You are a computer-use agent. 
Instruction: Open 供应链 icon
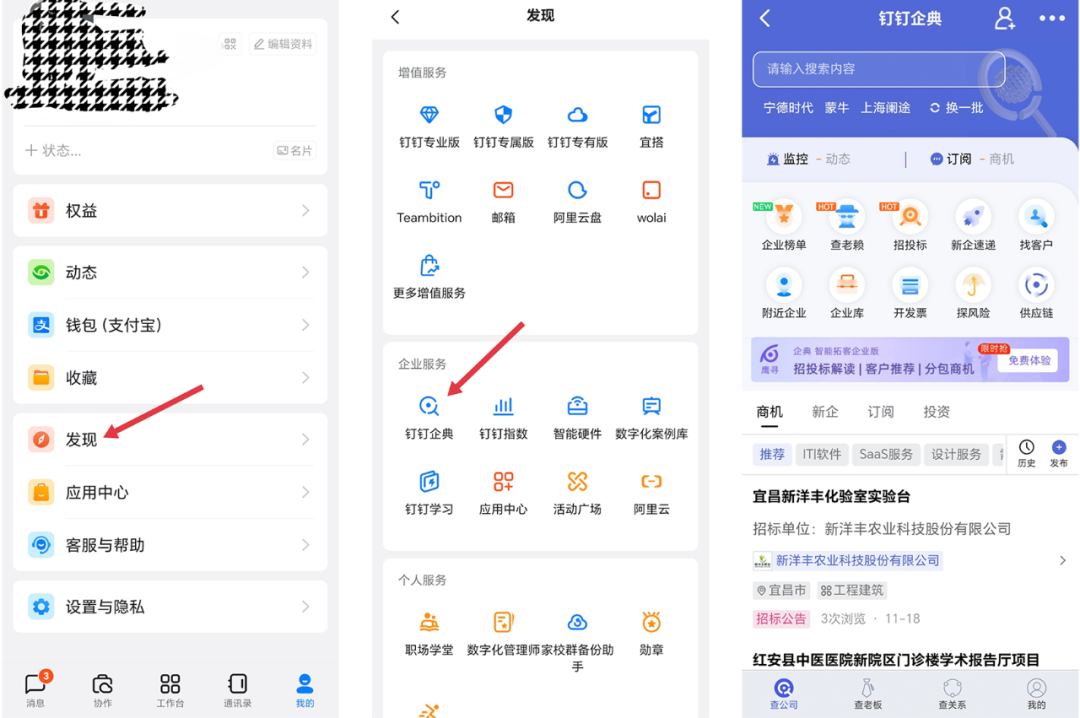point(1036,295)
